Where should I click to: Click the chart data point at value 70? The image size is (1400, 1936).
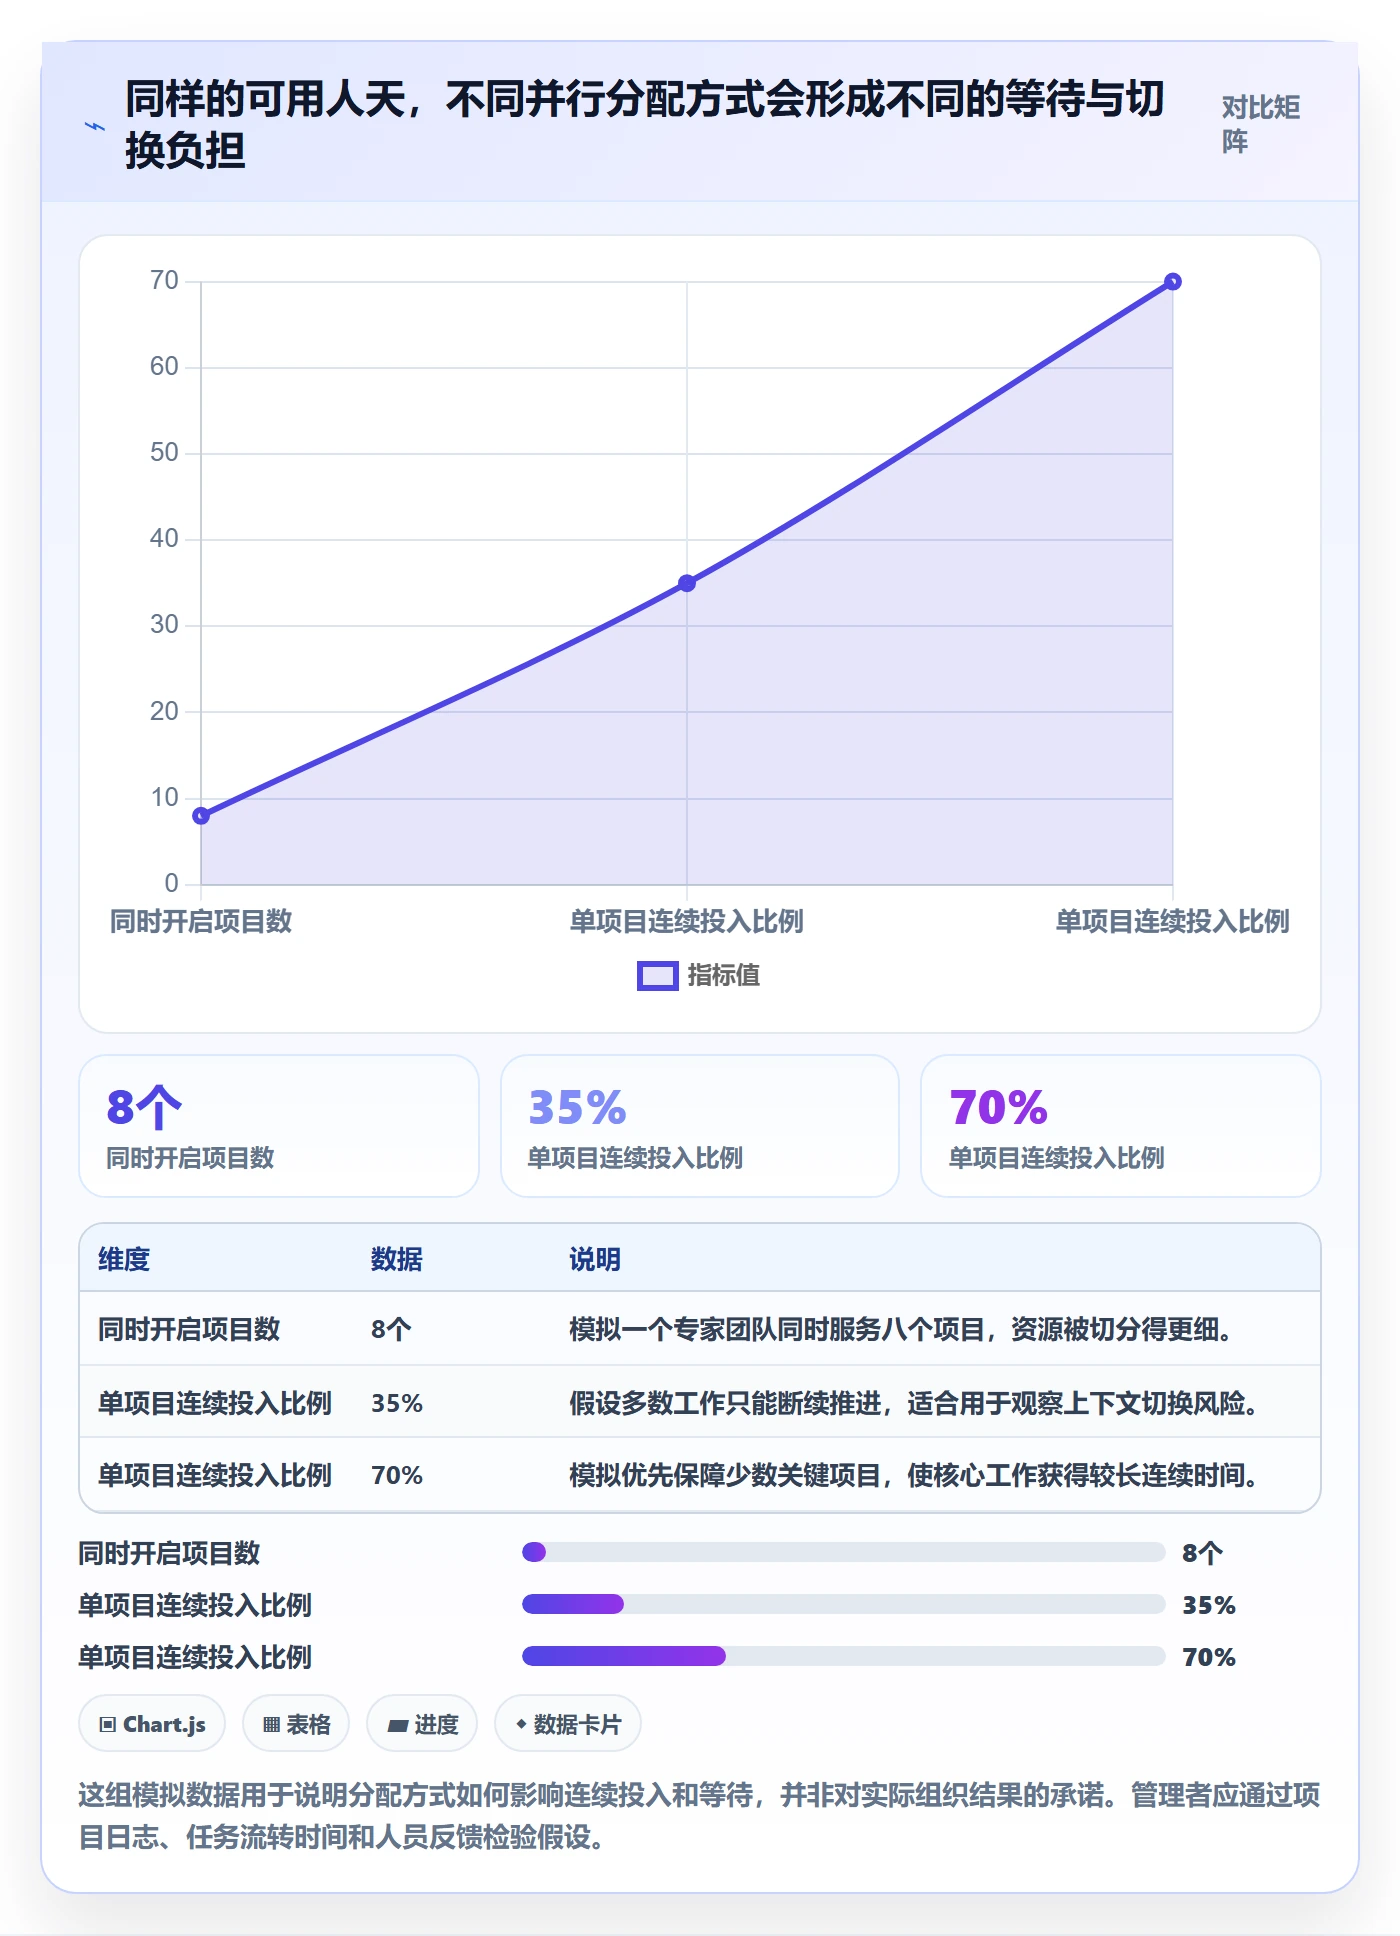(x=1173, y=282)
